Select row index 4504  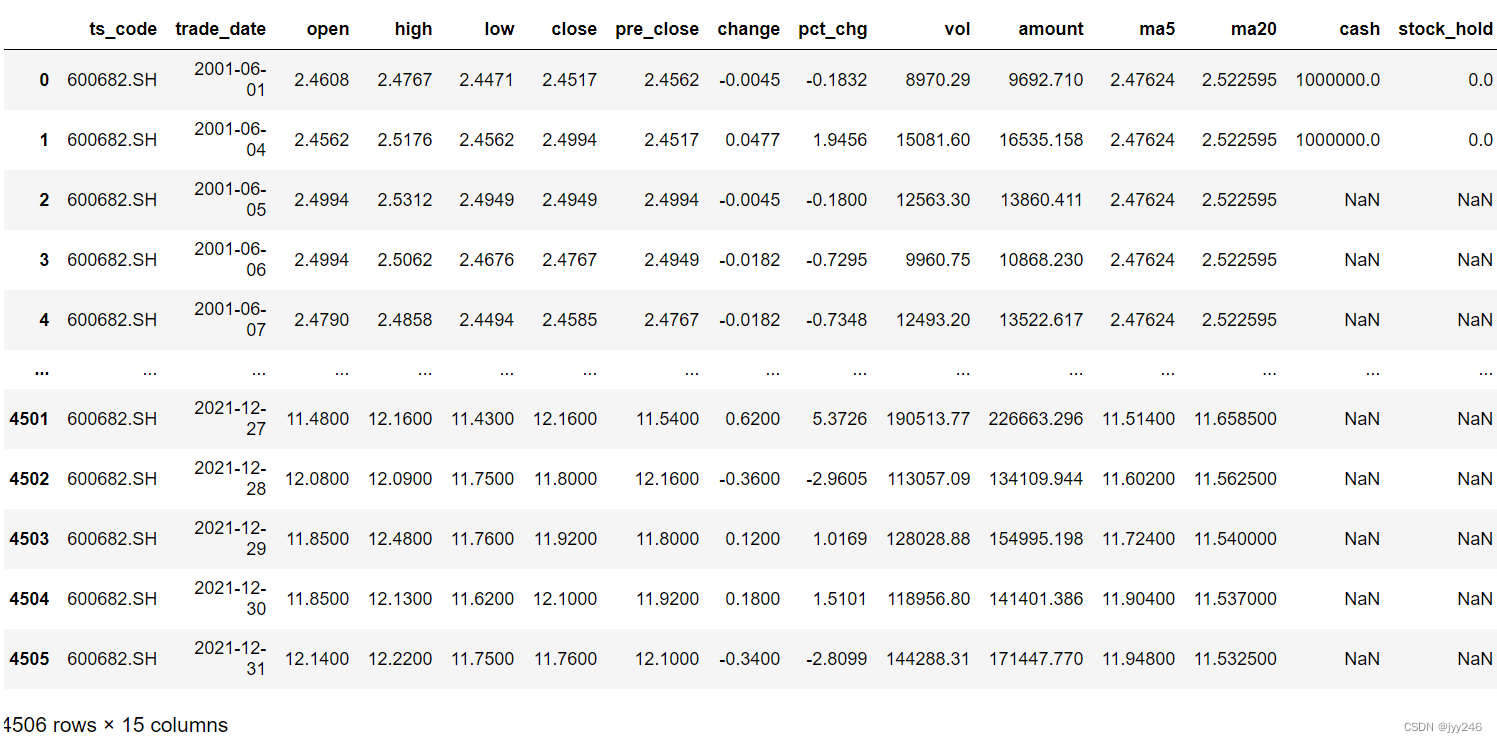coord(29,599)
